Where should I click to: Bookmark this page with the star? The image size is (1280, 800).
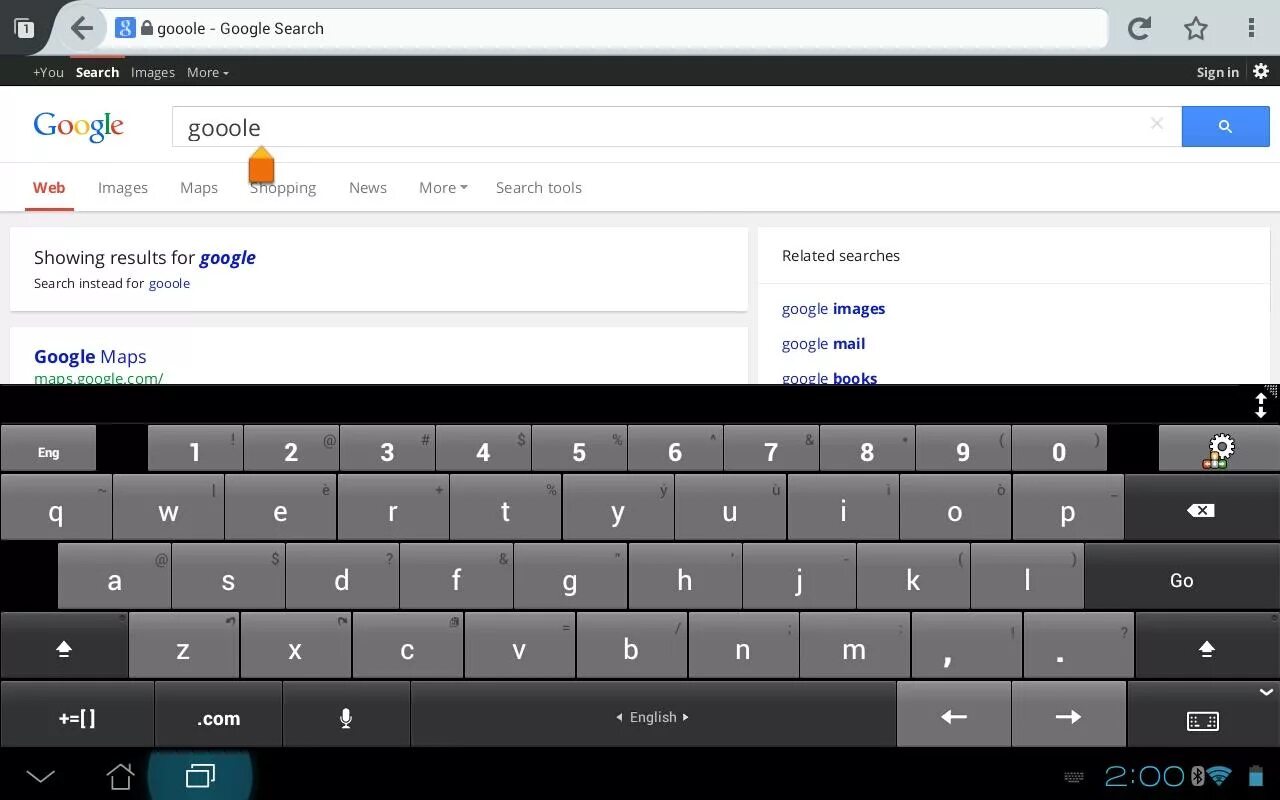tap(1196, 28)
